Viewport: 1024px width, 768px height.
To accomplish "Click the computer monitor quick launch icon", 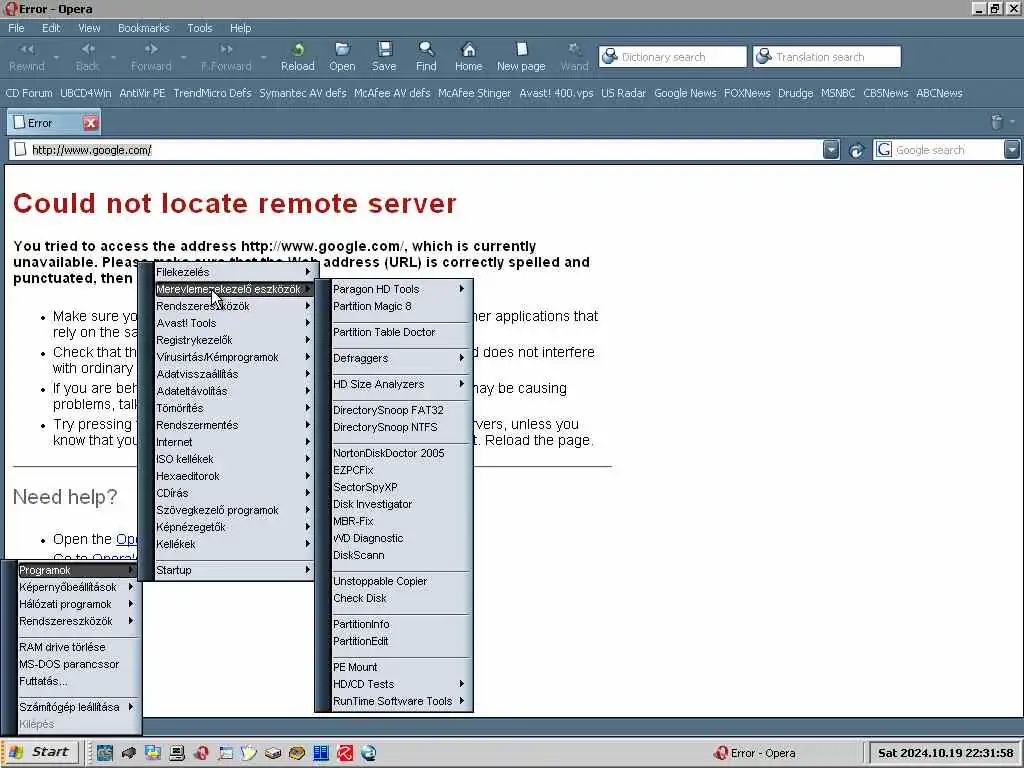I will click(x=177, y=753).
